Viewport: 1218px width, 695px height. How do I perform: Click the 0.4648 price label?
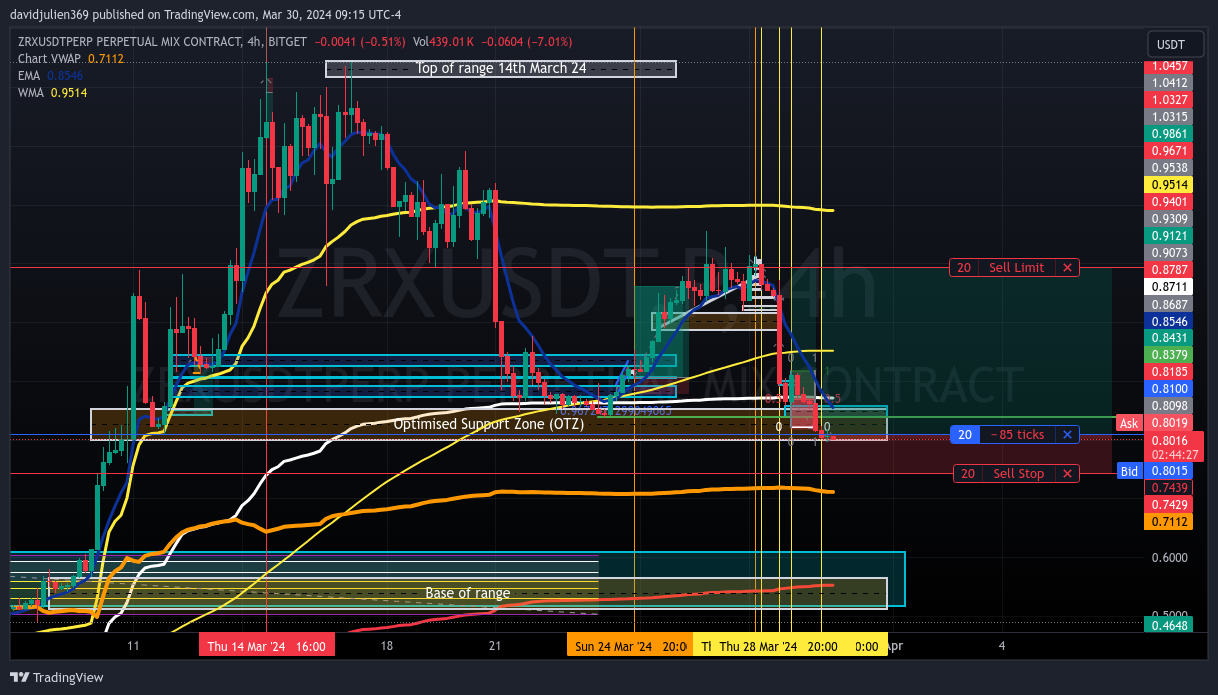coord(1169,624)
